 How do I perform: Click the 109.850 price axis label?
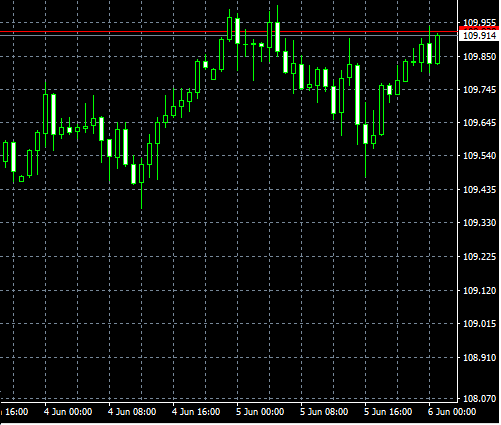(x=480, y=57)
